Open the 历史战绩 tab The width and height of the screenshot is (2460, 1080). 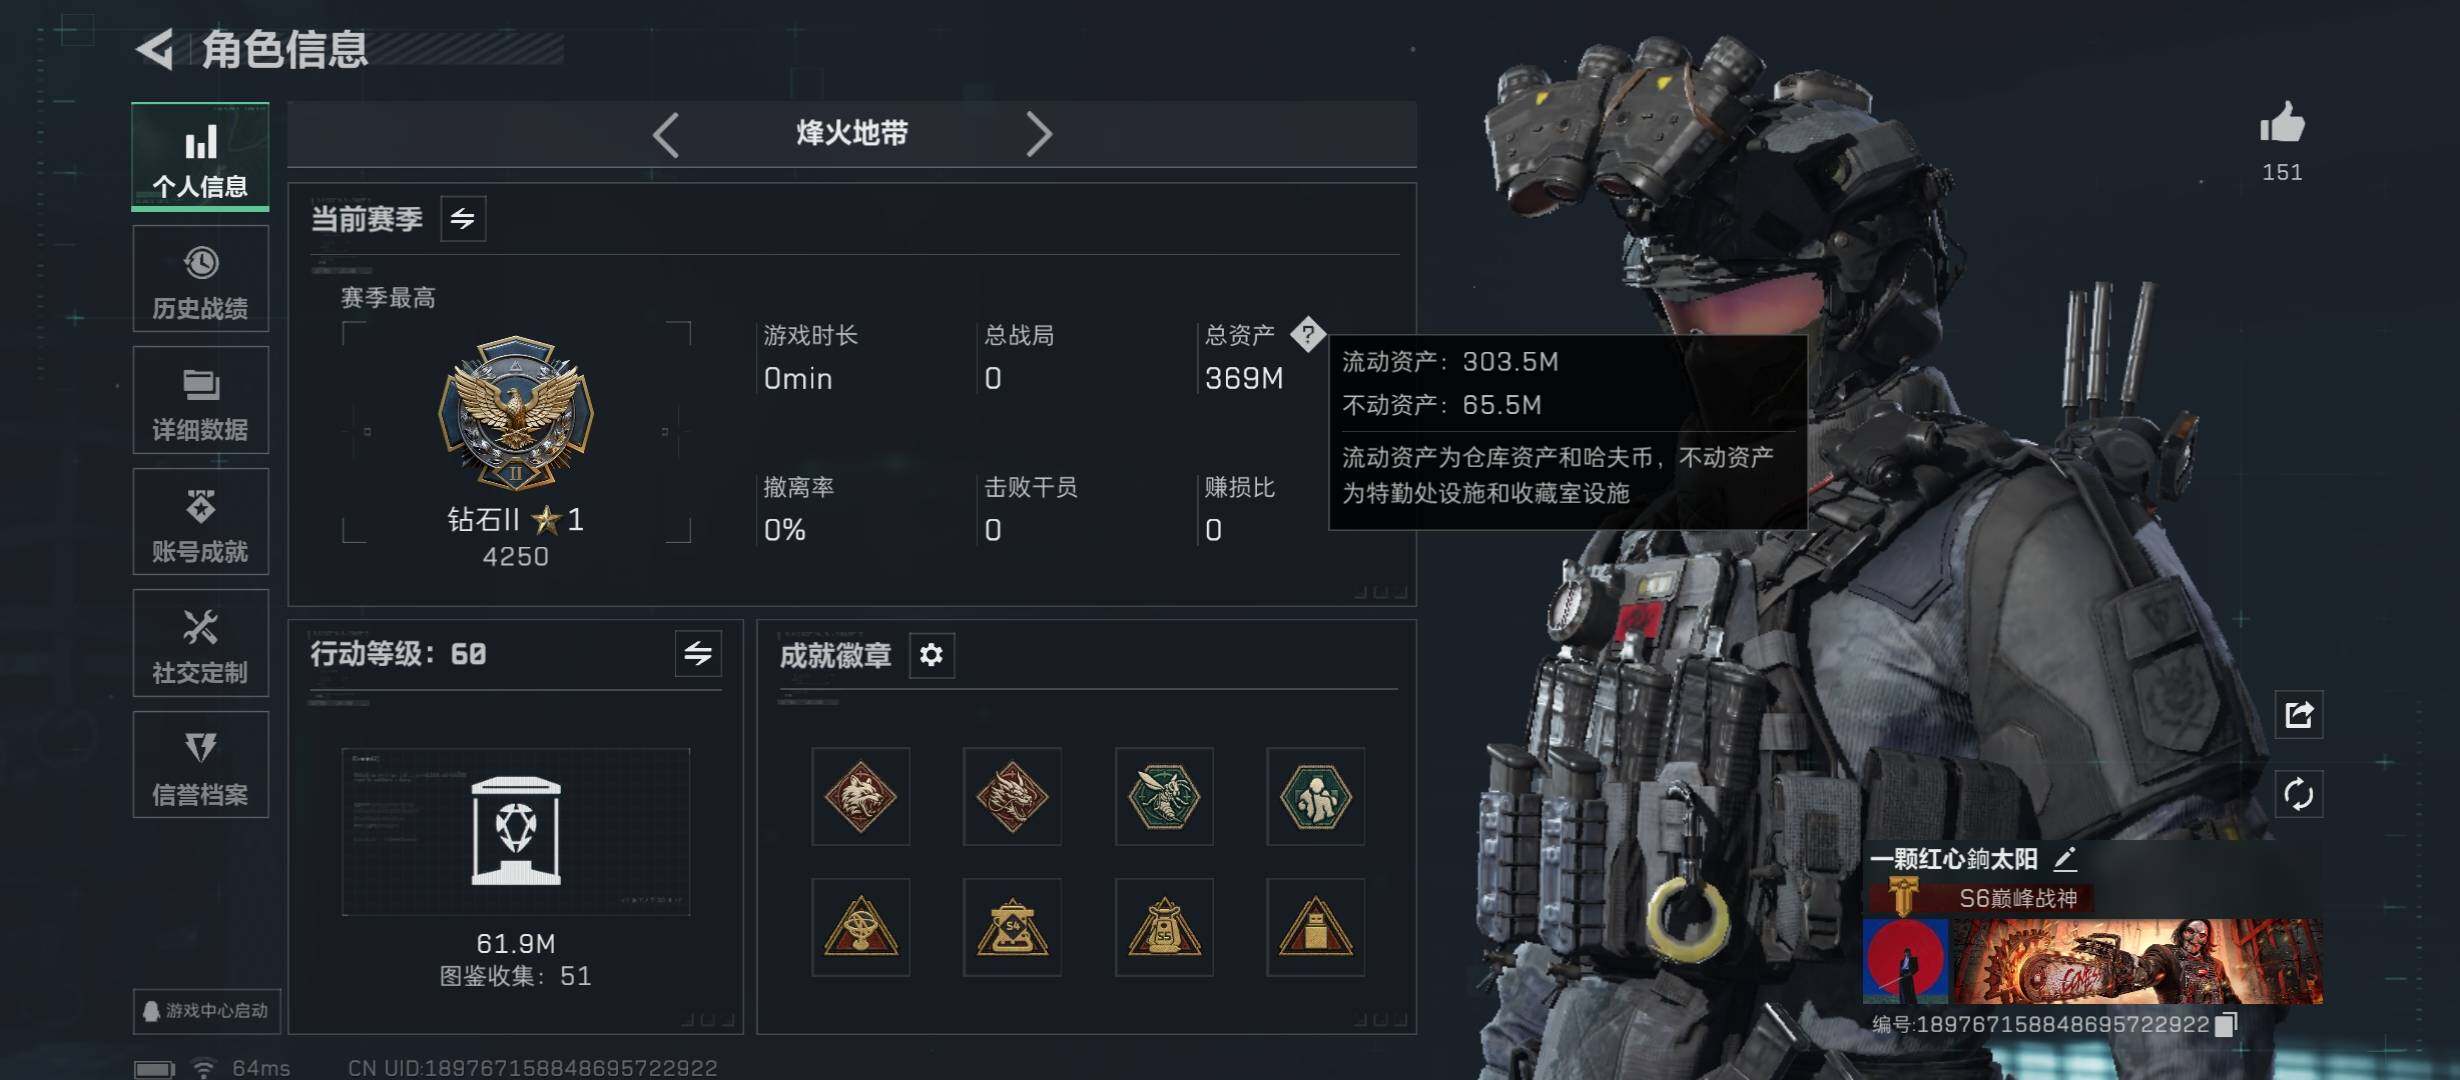tap(200, 278)
